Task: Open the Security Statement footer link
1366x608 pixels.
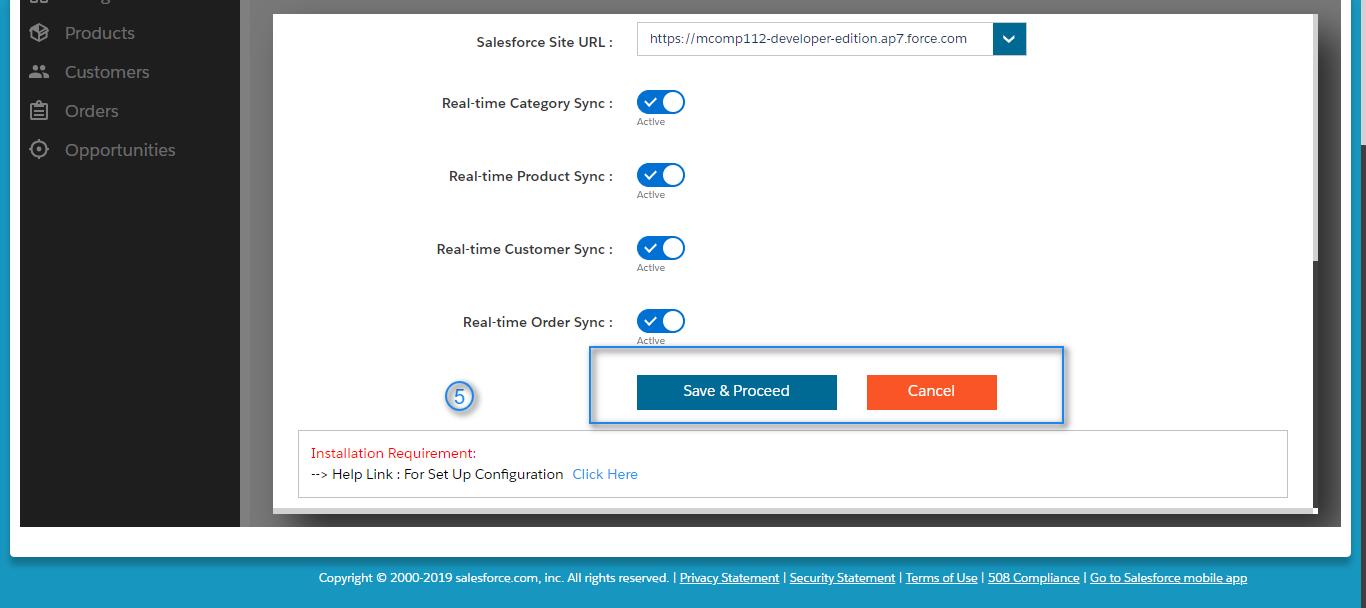Action: point(842,578)
